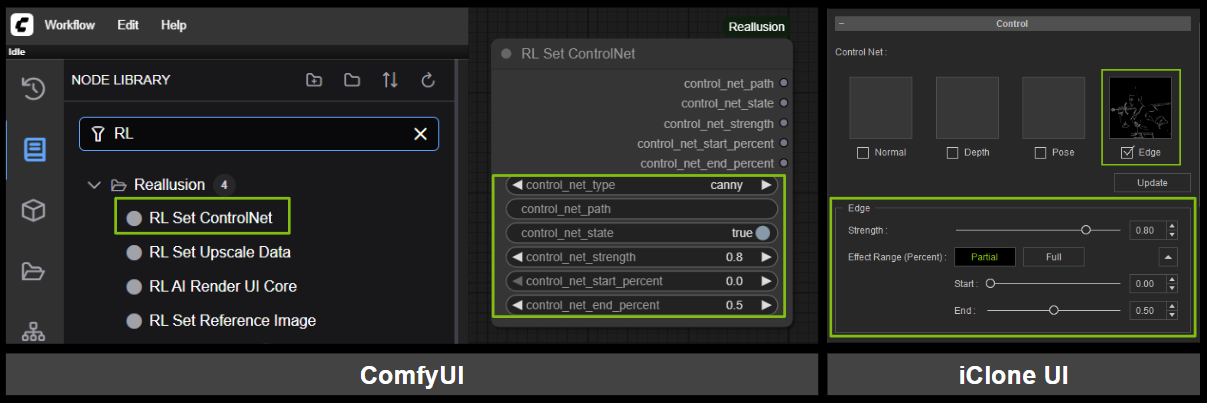Enable the Normal ControlNet checkbox
Image resolution: width=1207 pixels, height=403 pixels.
coord(863,153)
